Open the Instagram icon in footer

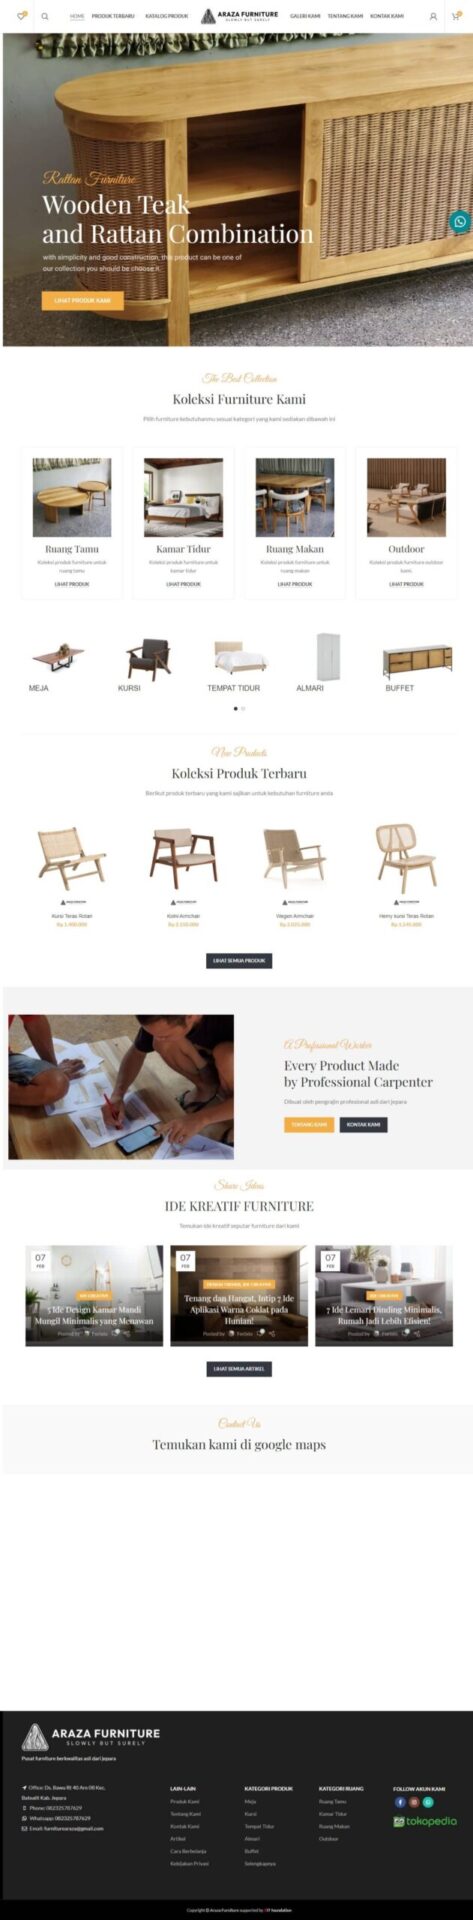(414, 1801)
